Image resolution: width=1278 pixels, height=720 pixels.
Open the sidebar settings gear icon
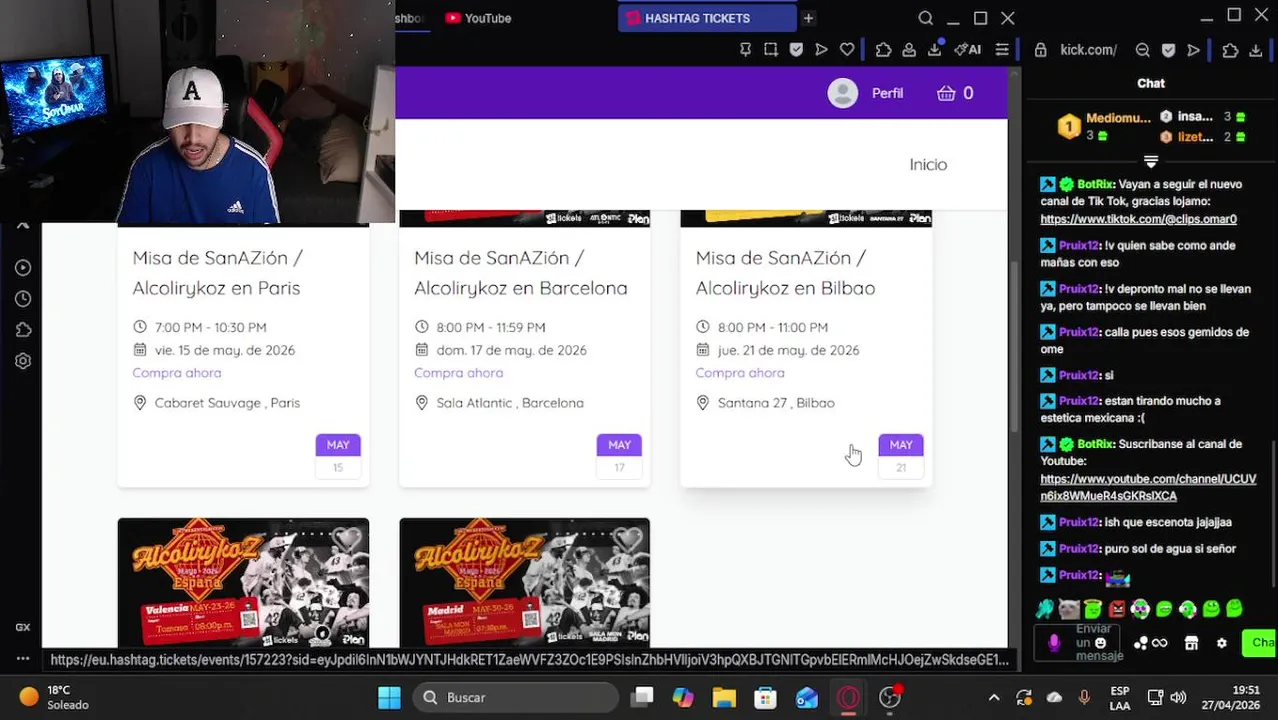[23, 361]
